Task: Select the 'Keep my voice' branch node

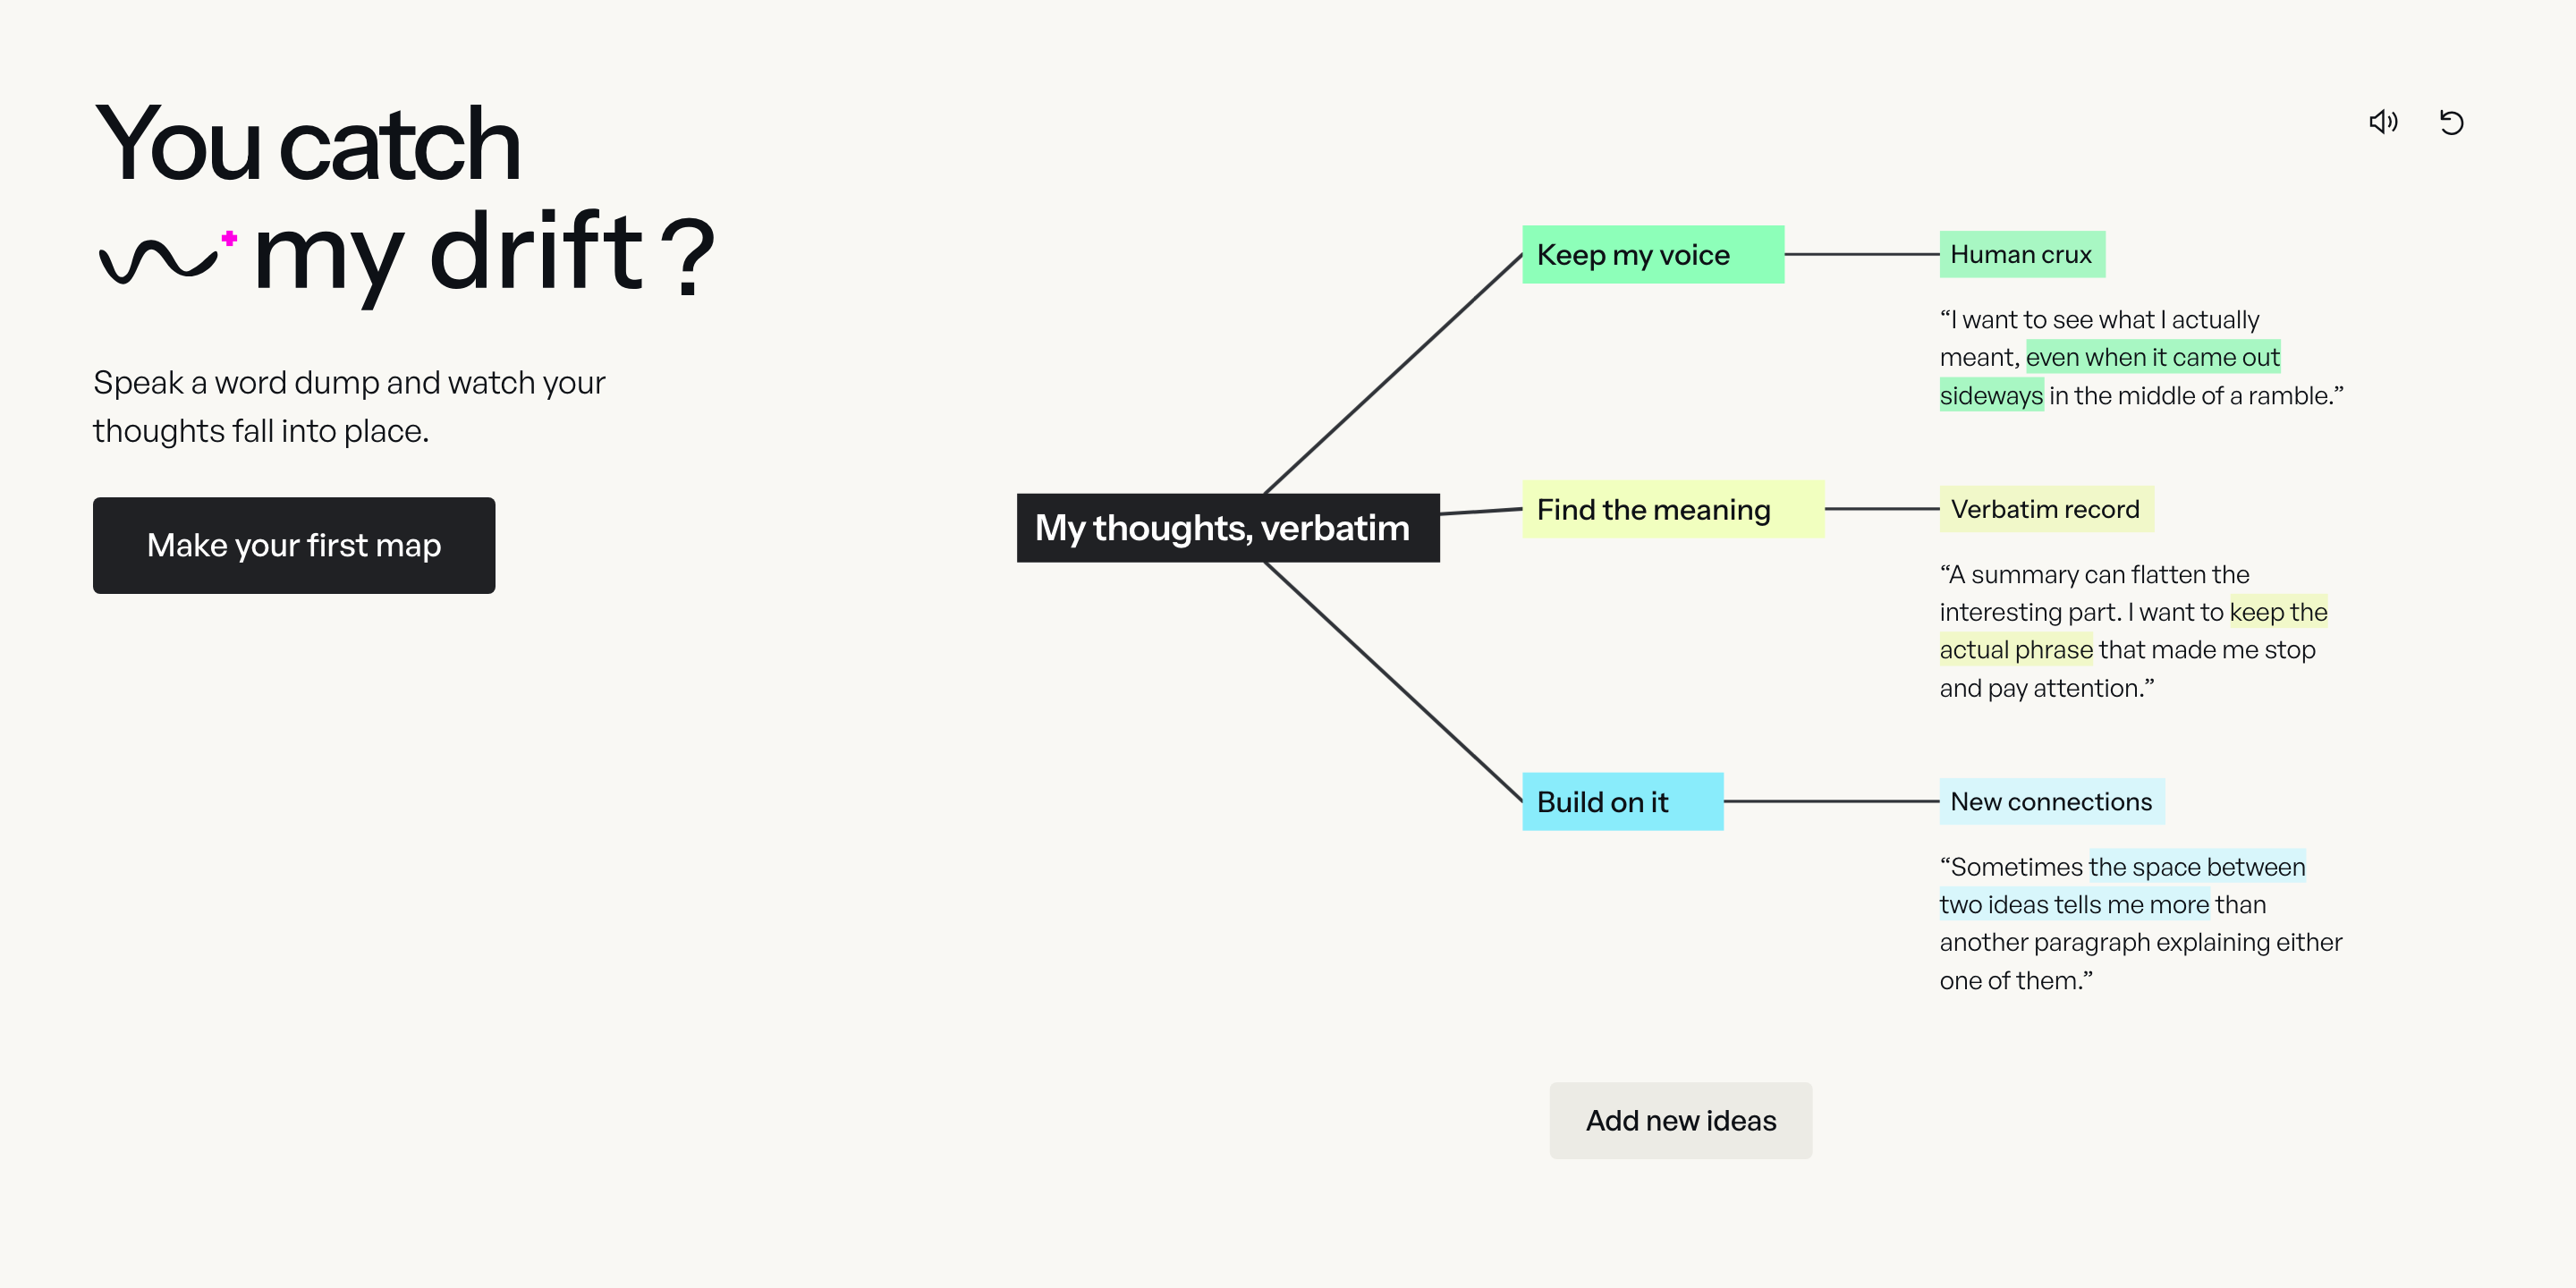Action: pyautogui.click(x=1652, y=254)
